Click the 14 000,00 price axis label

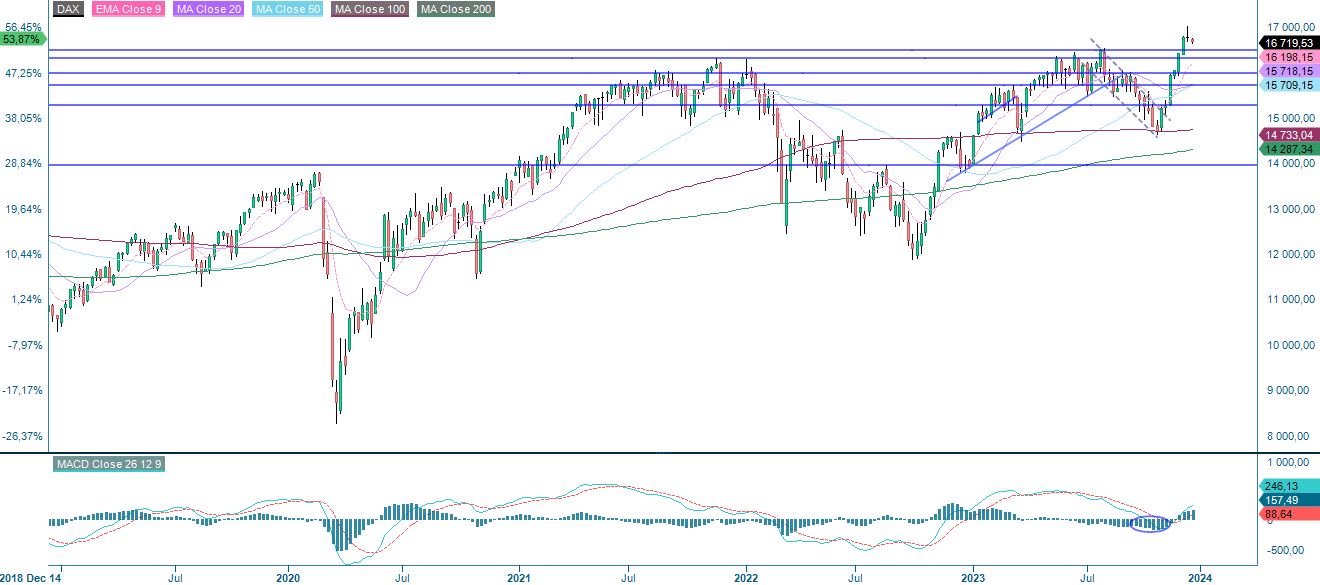click(x=1290, y=164)
